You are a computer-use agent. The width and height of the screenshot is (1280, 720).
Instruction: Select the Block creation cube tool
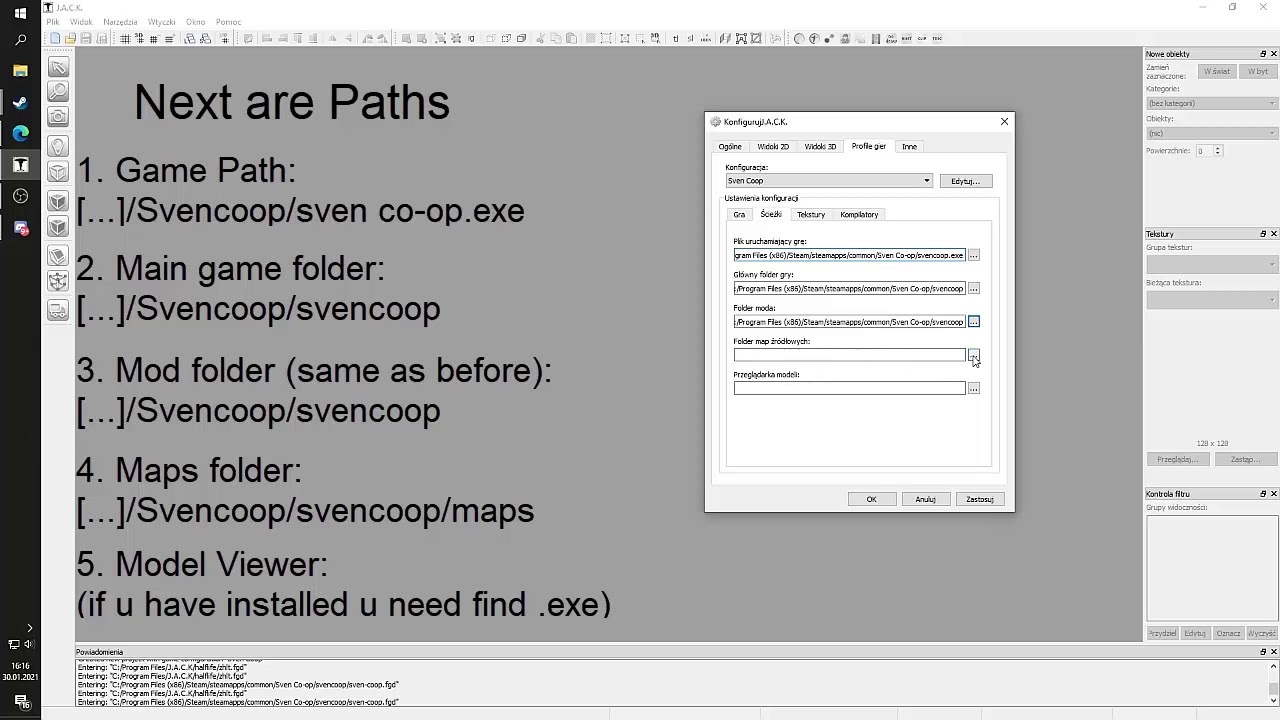pos(59,172)
